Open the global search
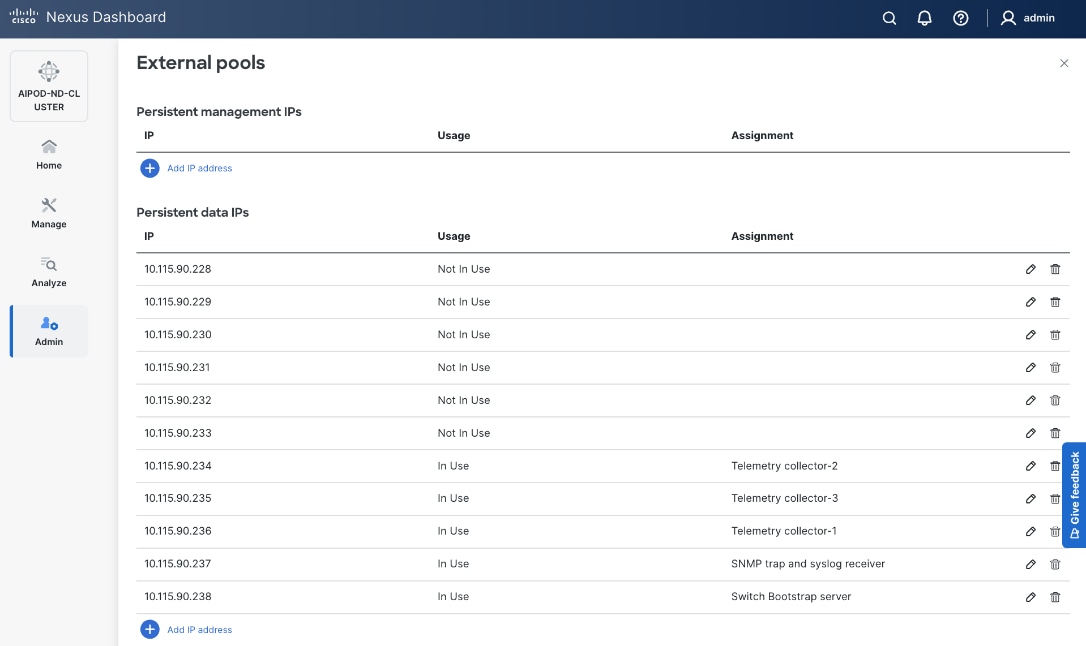Screen dimensions: 1086x646 pos(888,18)
